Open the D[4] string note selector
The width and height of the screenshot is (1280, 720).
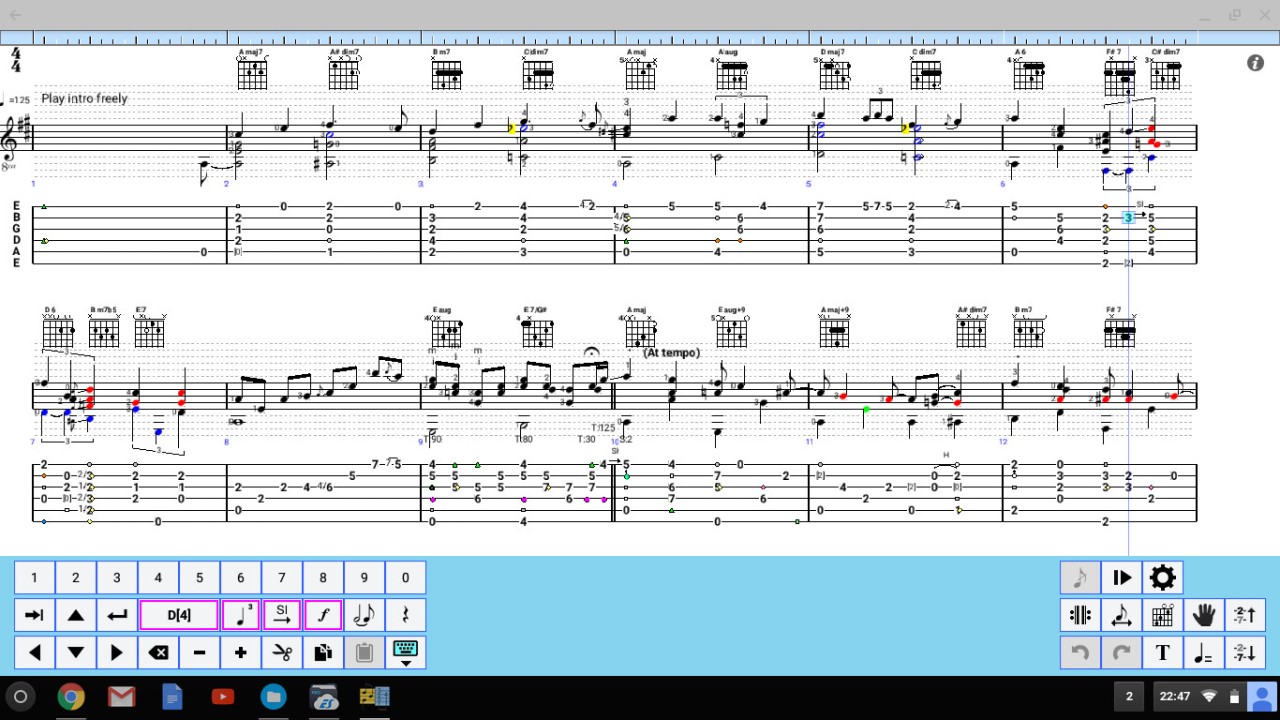179,615
